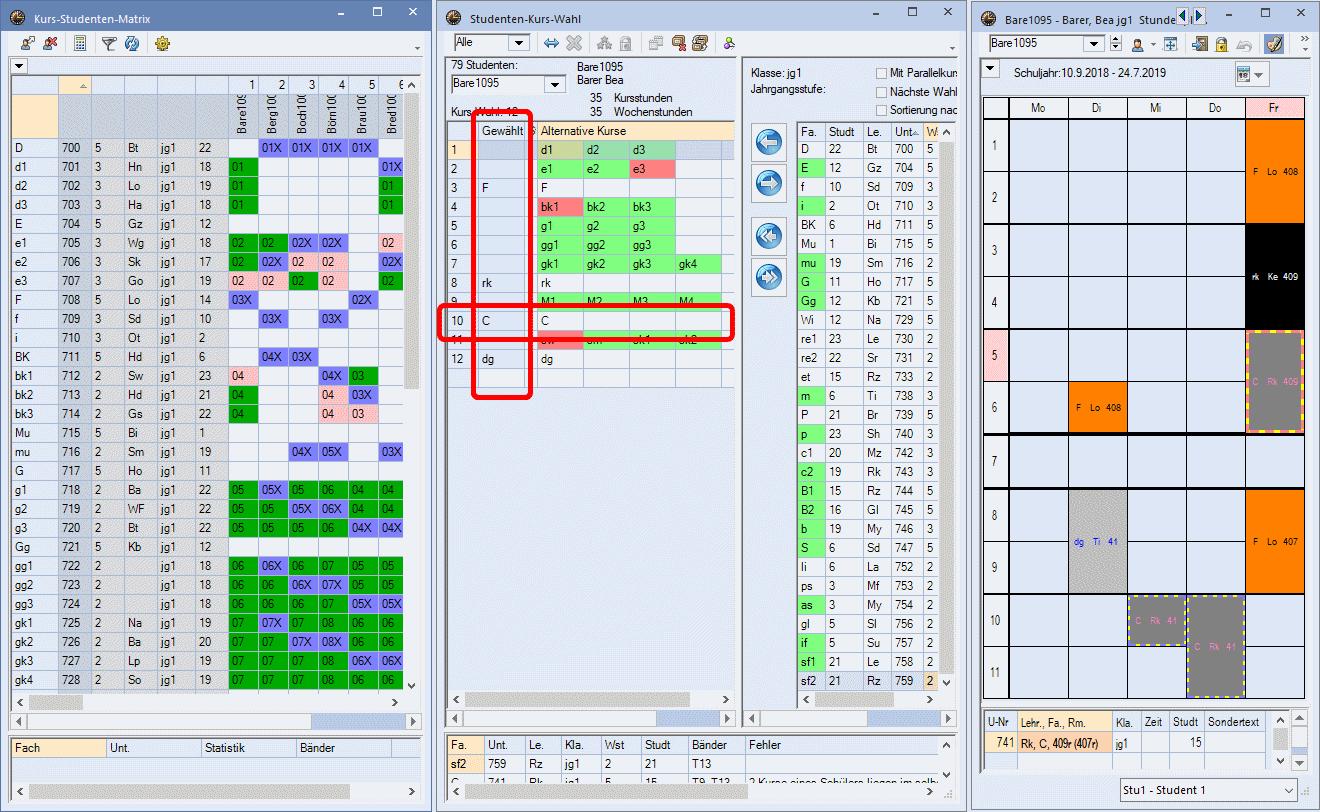The image size is (1320, 812).
Task: Select the orange 'F Lo 407' Friday lesson block
Action: [x=1274, y=541]
